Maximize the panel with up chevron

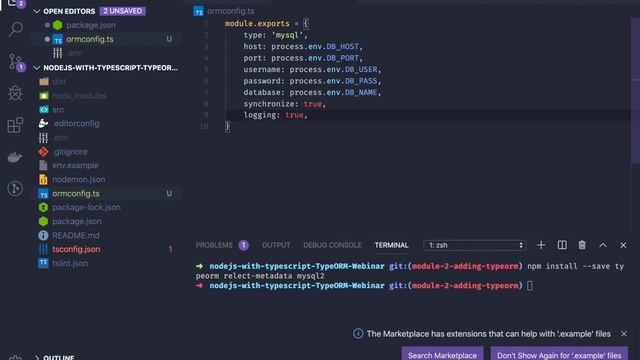(x=602, y=245)
